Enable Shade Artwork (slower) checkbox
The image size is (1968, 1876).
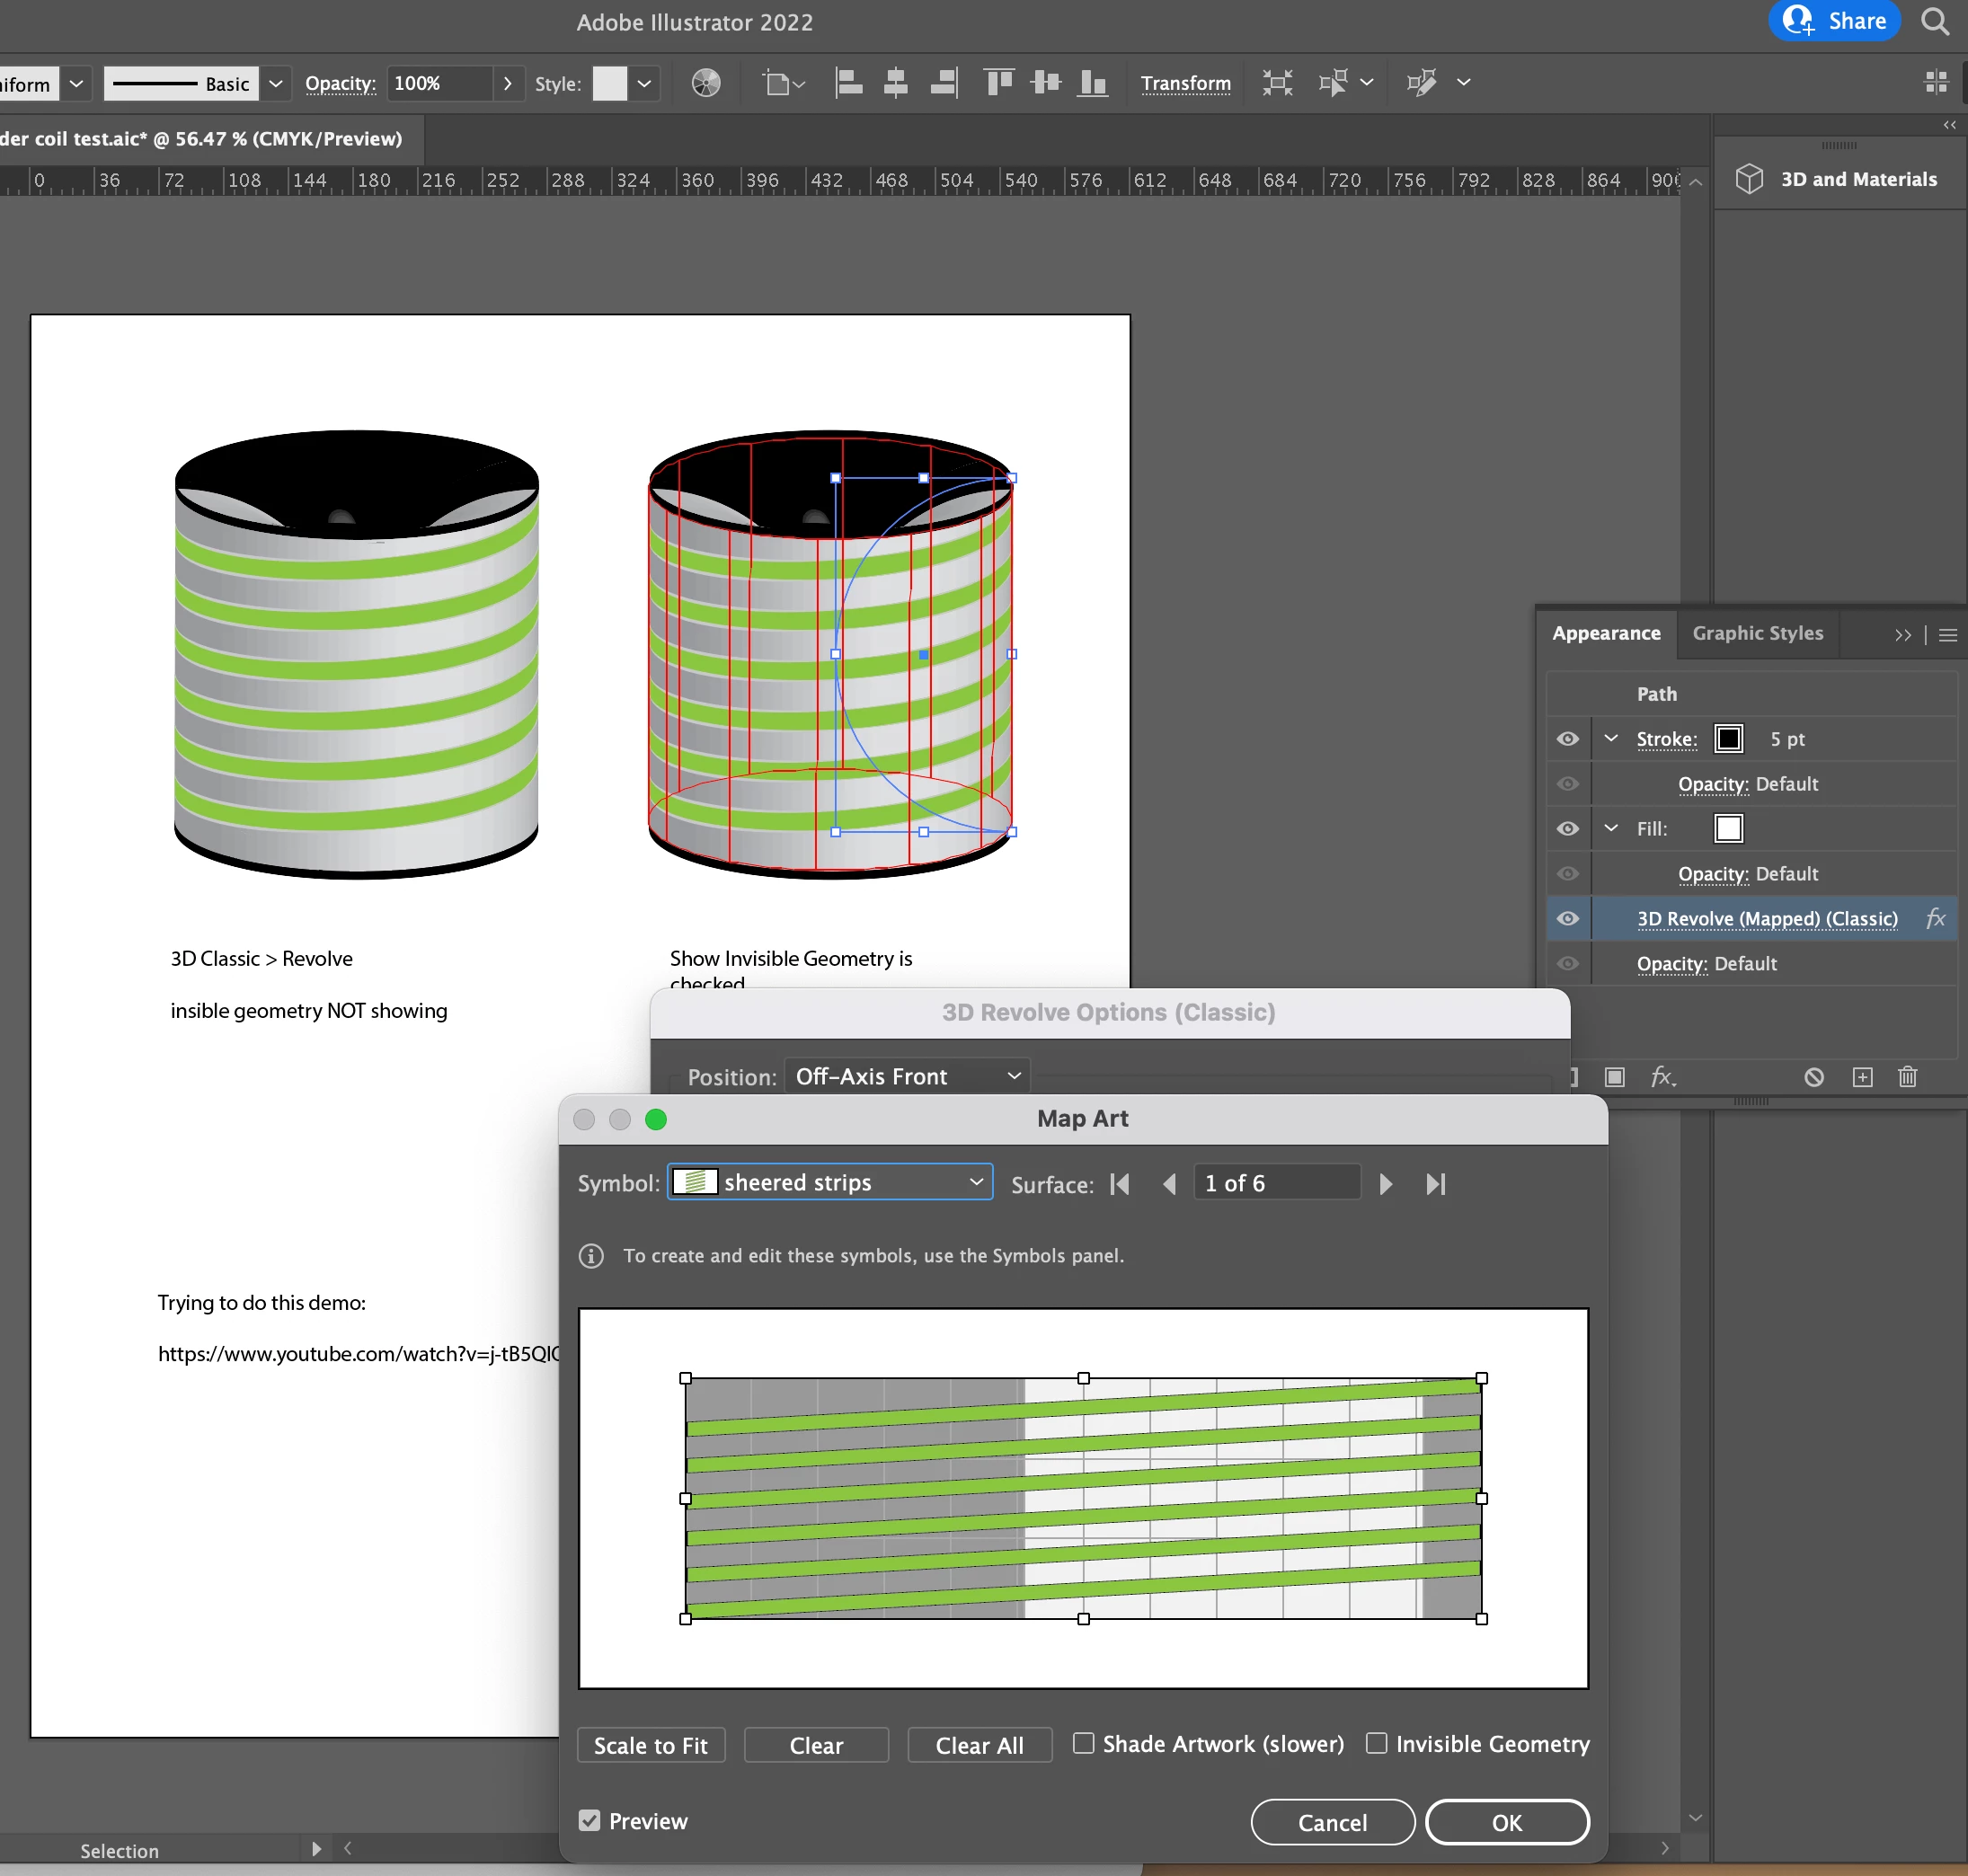(x=1083, y=1743)
